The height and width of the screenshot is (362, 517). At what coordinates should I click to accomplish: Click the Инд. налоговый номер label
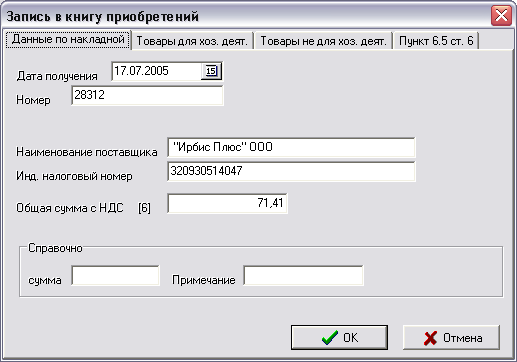tap(74, 176)
